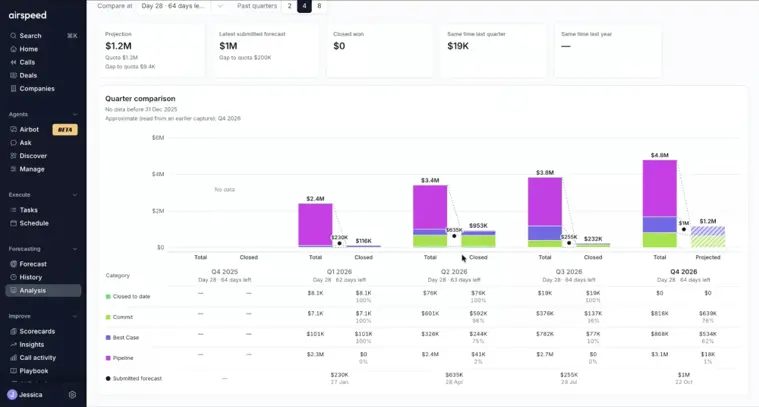Click the $3.1M Pipeline value for Q4 2026

[660, 355]
